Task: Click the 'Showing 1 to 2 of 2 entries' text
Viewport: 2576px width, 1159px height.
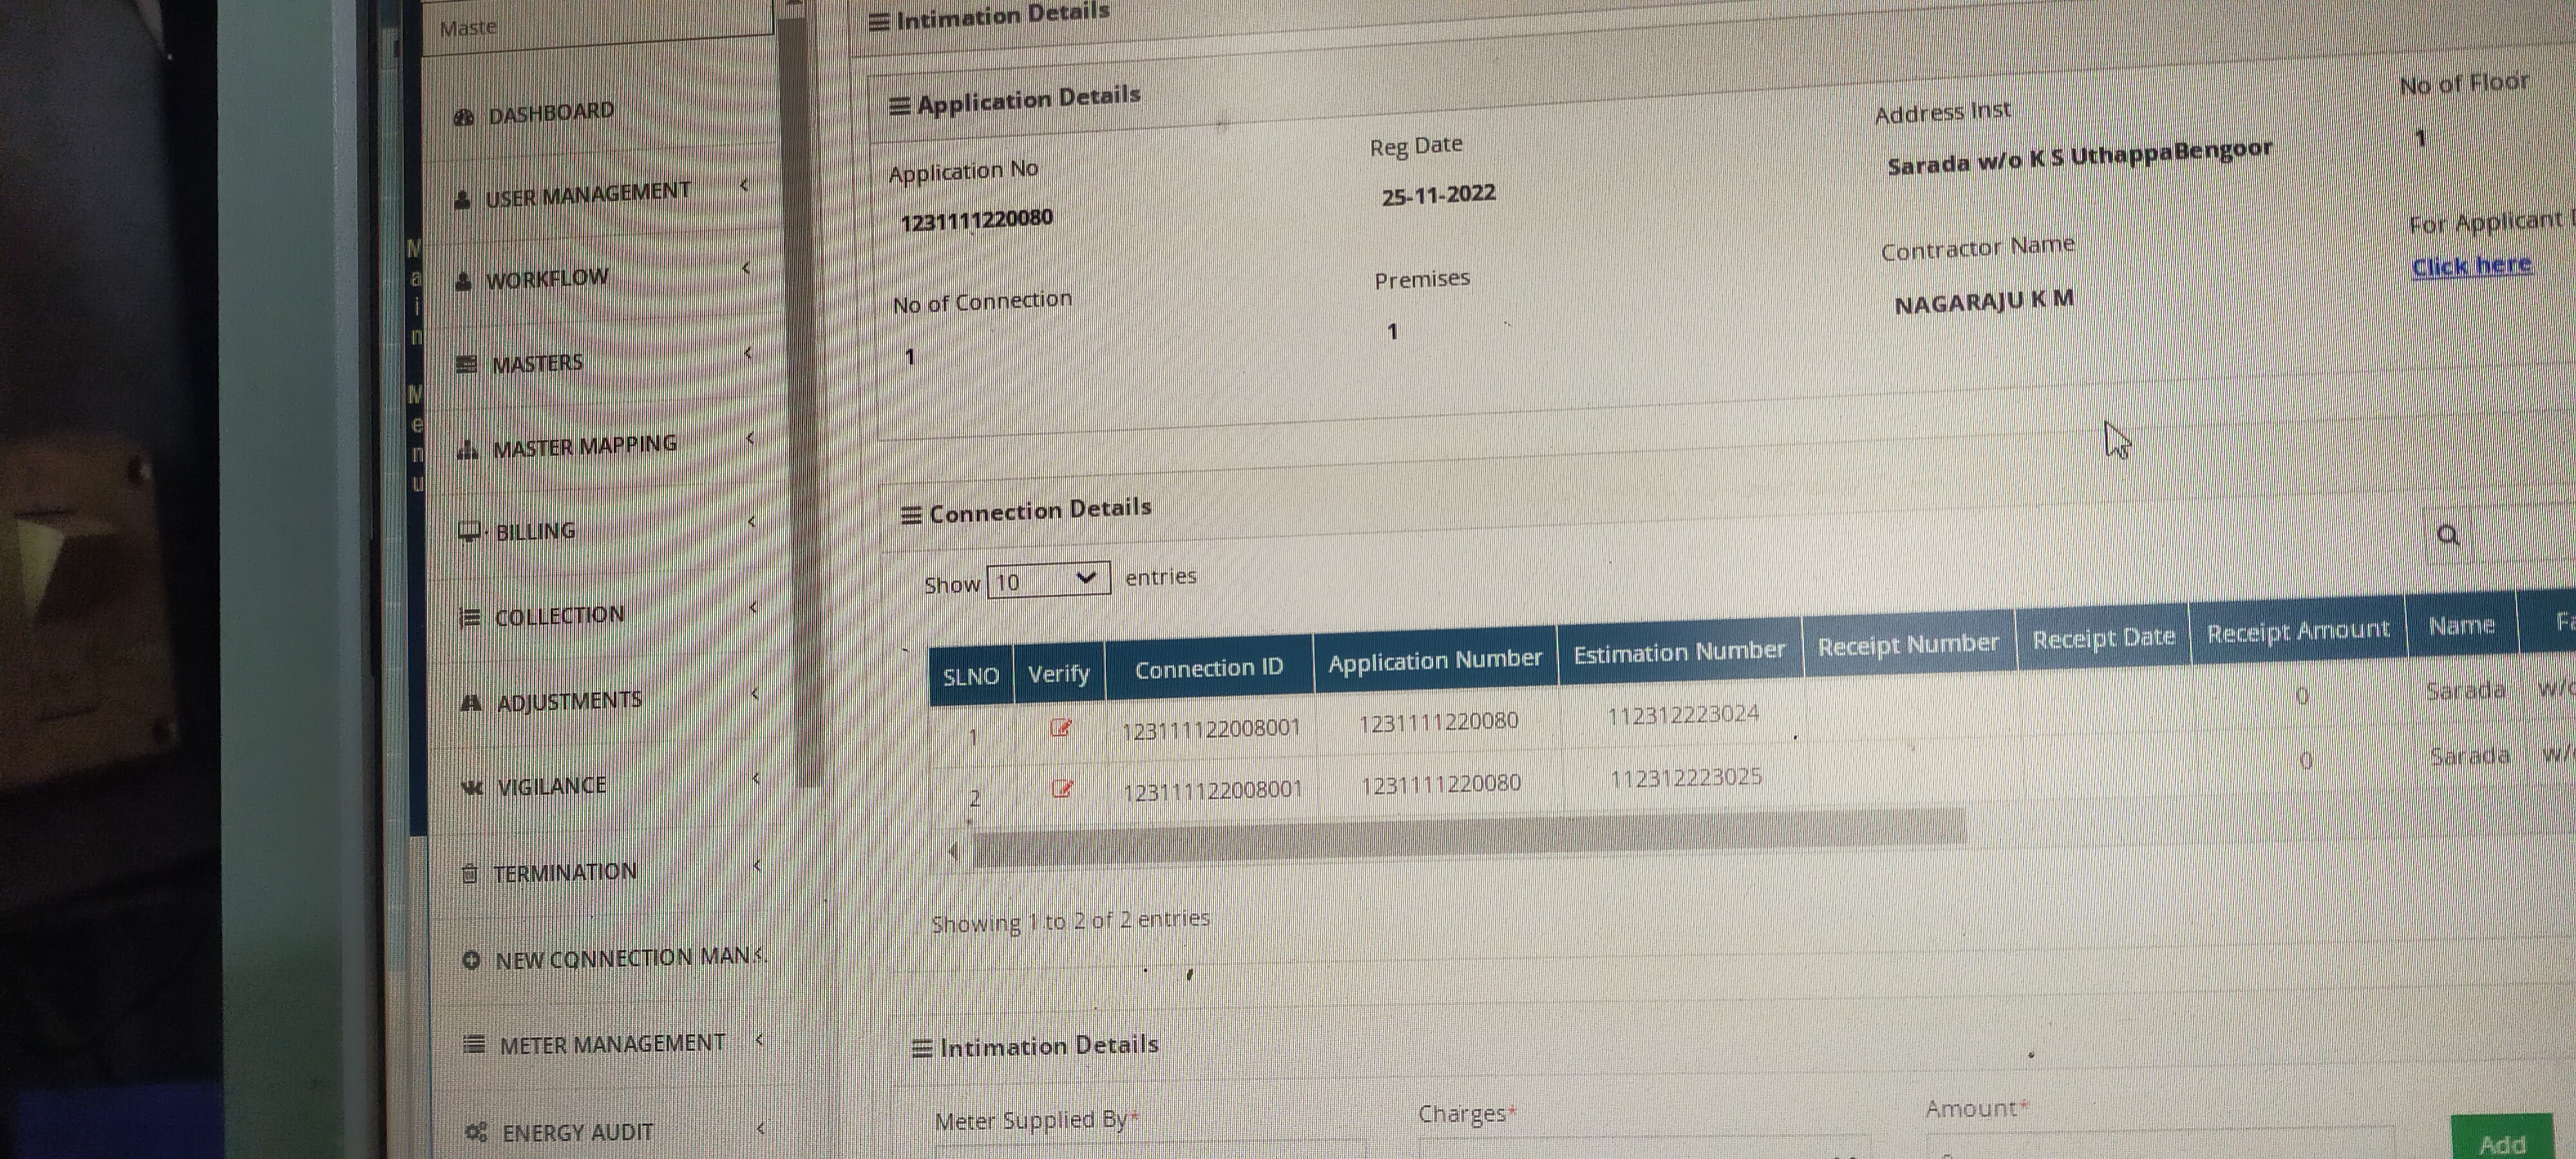Action: [x=1070, y=921]
